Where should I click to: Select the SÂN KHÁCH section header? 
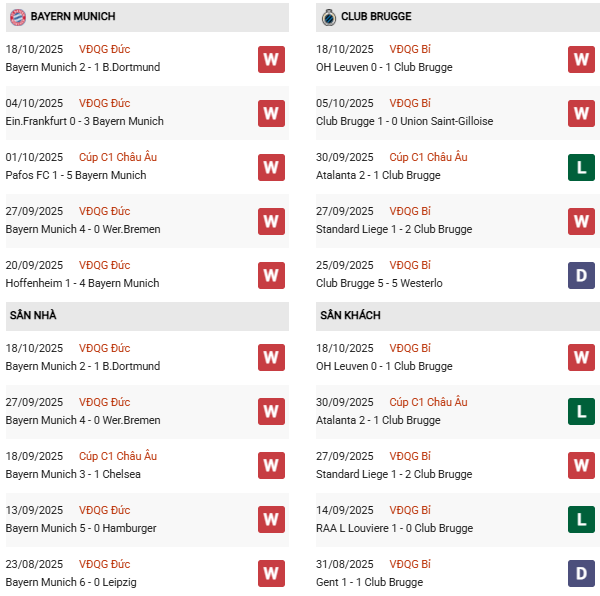point(350,316)
